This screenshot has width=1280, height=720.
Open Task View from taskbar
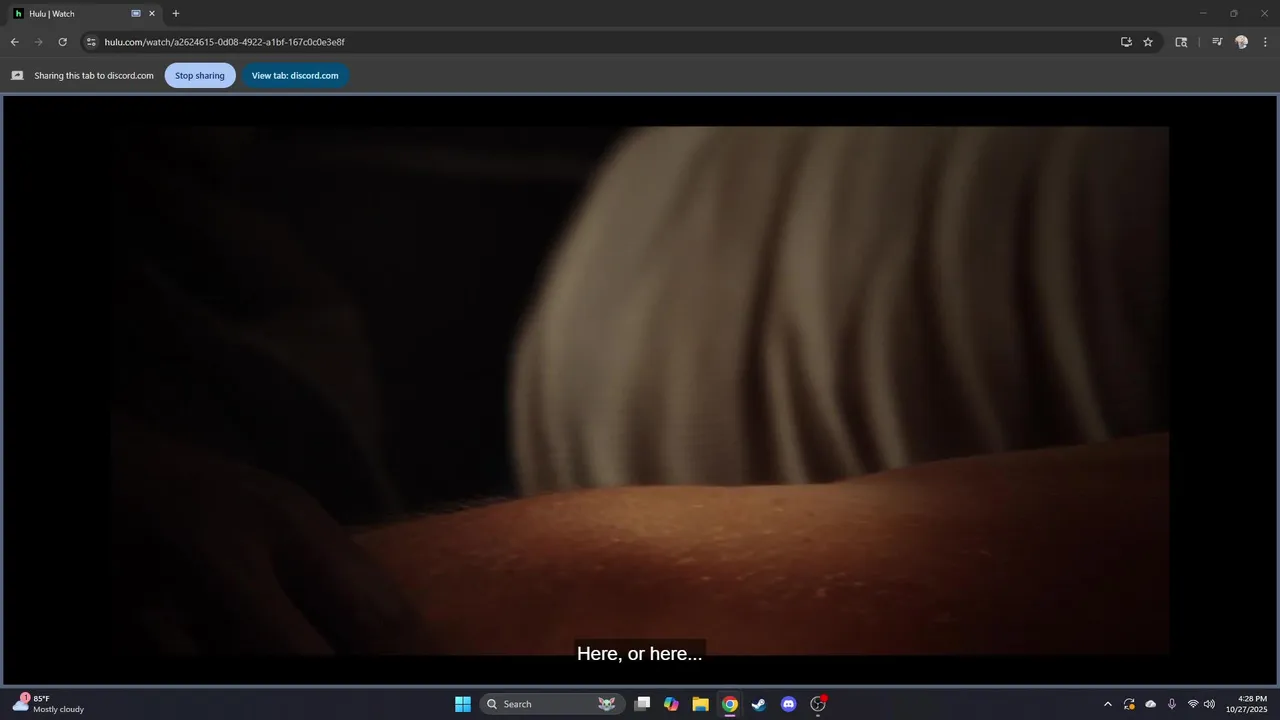pos(643,704)
